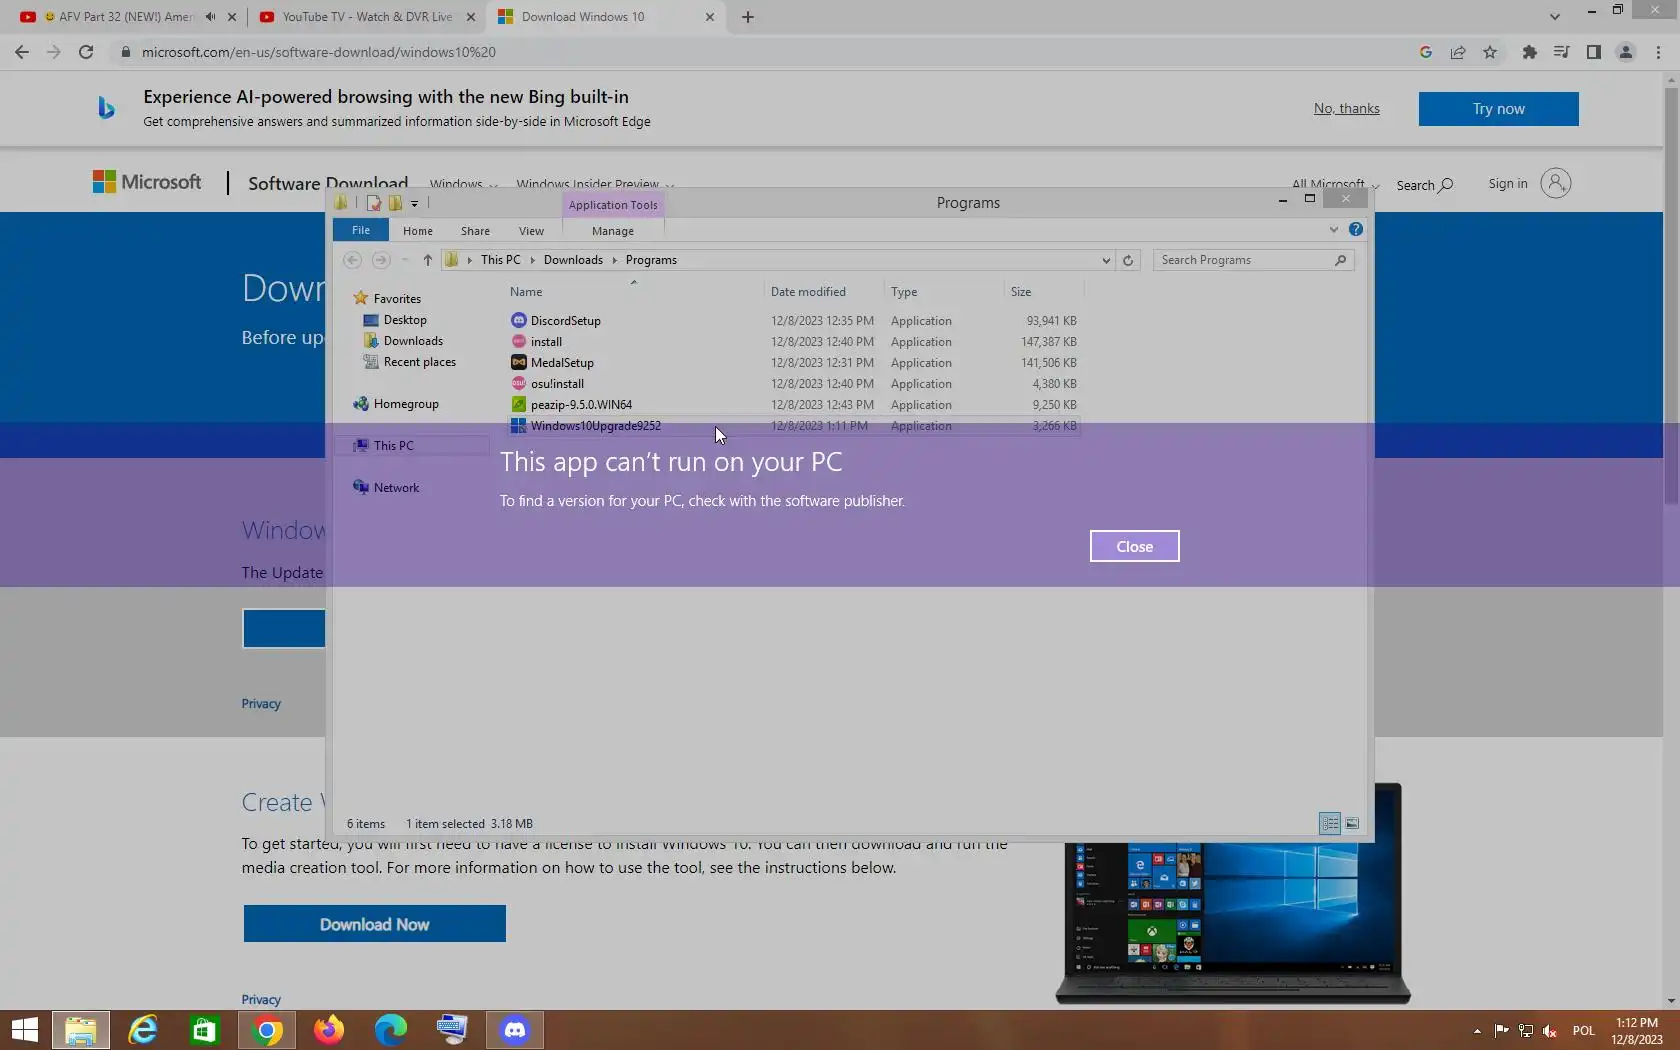Click the Try now Bing button
This screenshot has width=1680, height=1050.
tap(1498, 109)
